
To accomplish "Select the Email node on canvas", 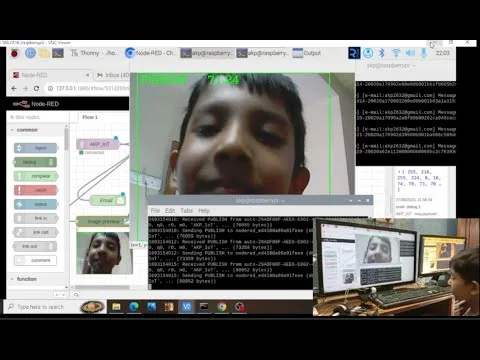I will (107, 200).
